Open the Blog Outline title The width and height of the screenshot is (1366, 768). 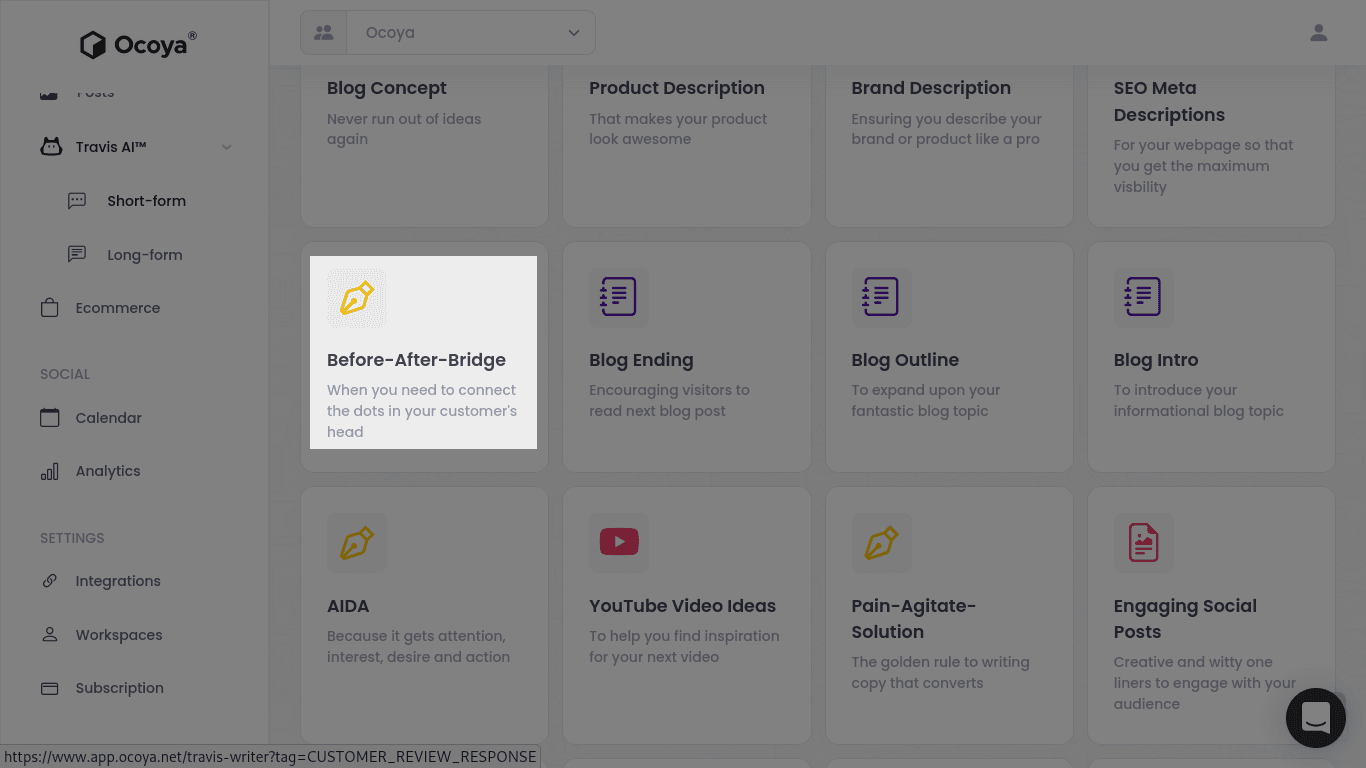(x=905, y=360)
